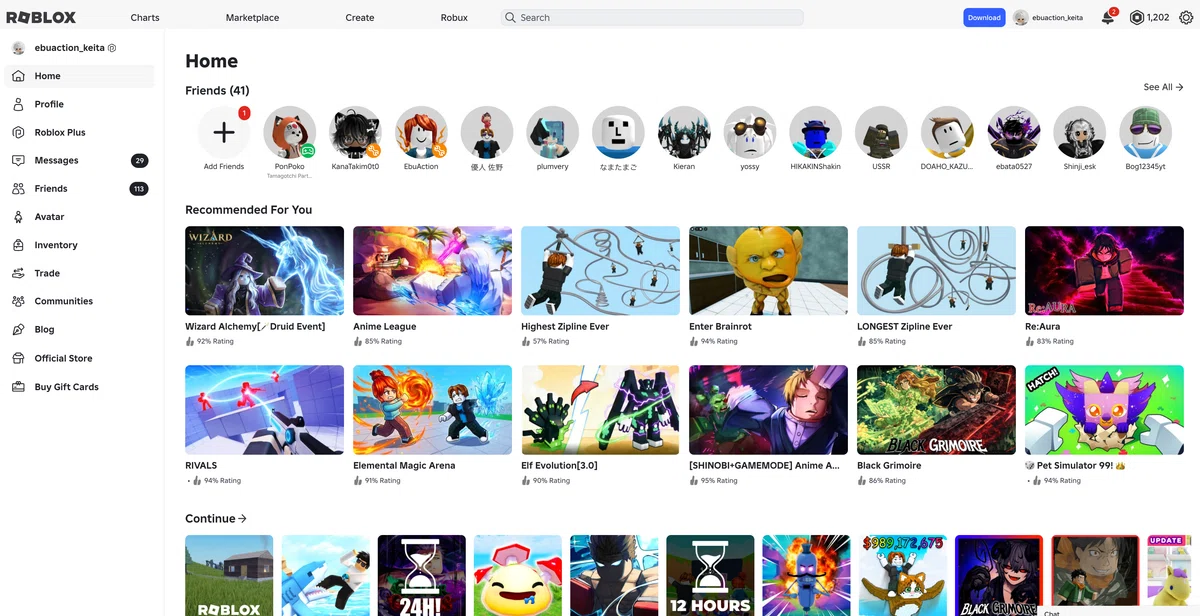This screenshot has width=1200, height=616.
Task: Open Shinji_esk's friend avatar
Action: coord(1079,132)
